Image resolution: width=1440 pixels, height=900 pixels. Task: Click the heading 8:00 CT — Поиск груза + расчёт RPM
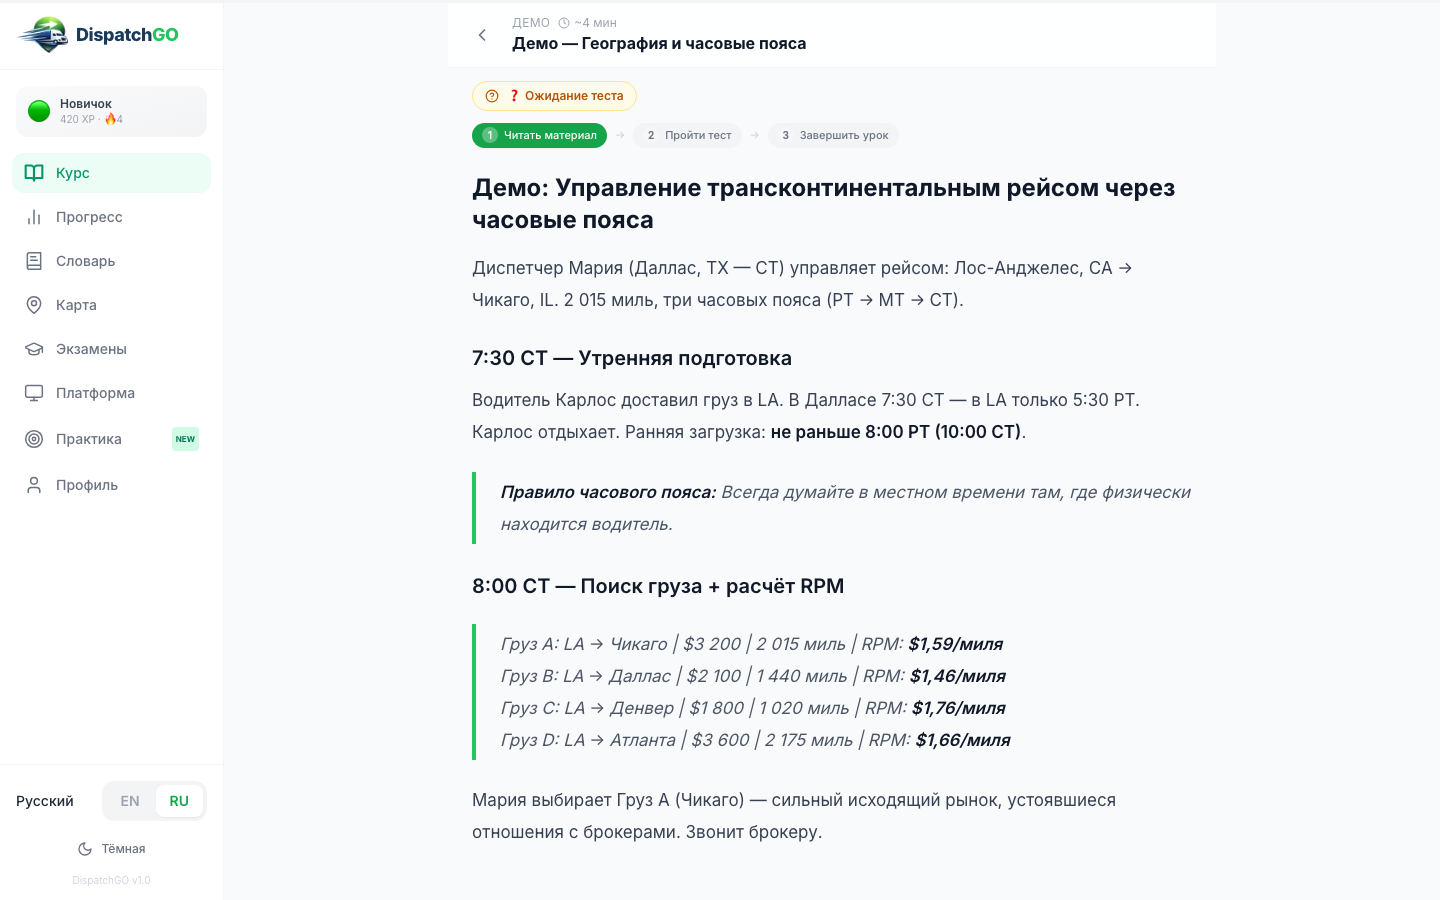click(658, 586)
